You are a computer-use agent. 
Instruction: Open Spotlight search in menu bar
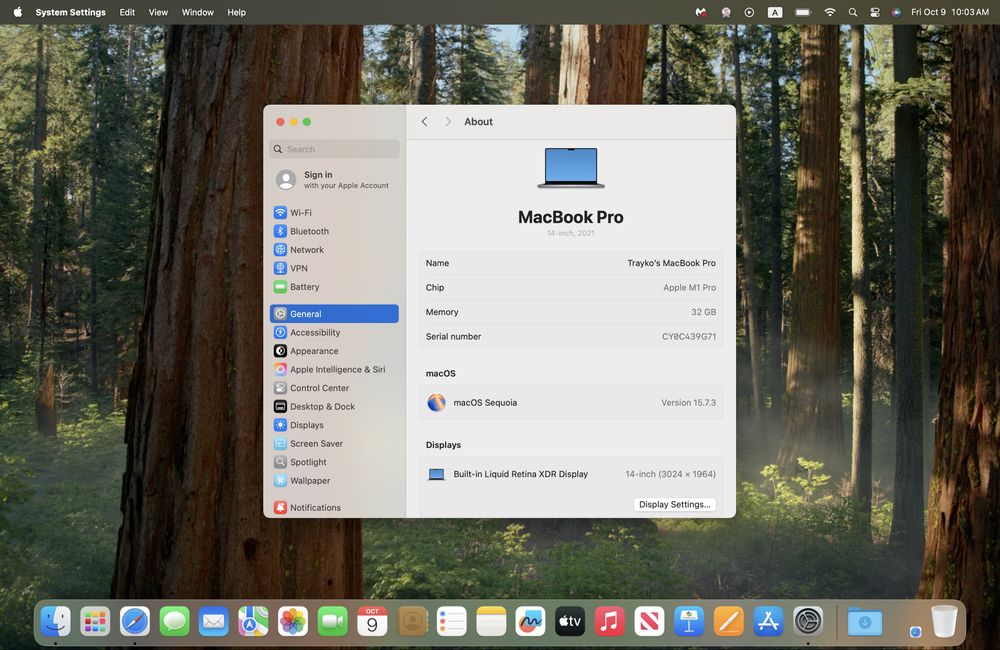click(x=853, y=12)
